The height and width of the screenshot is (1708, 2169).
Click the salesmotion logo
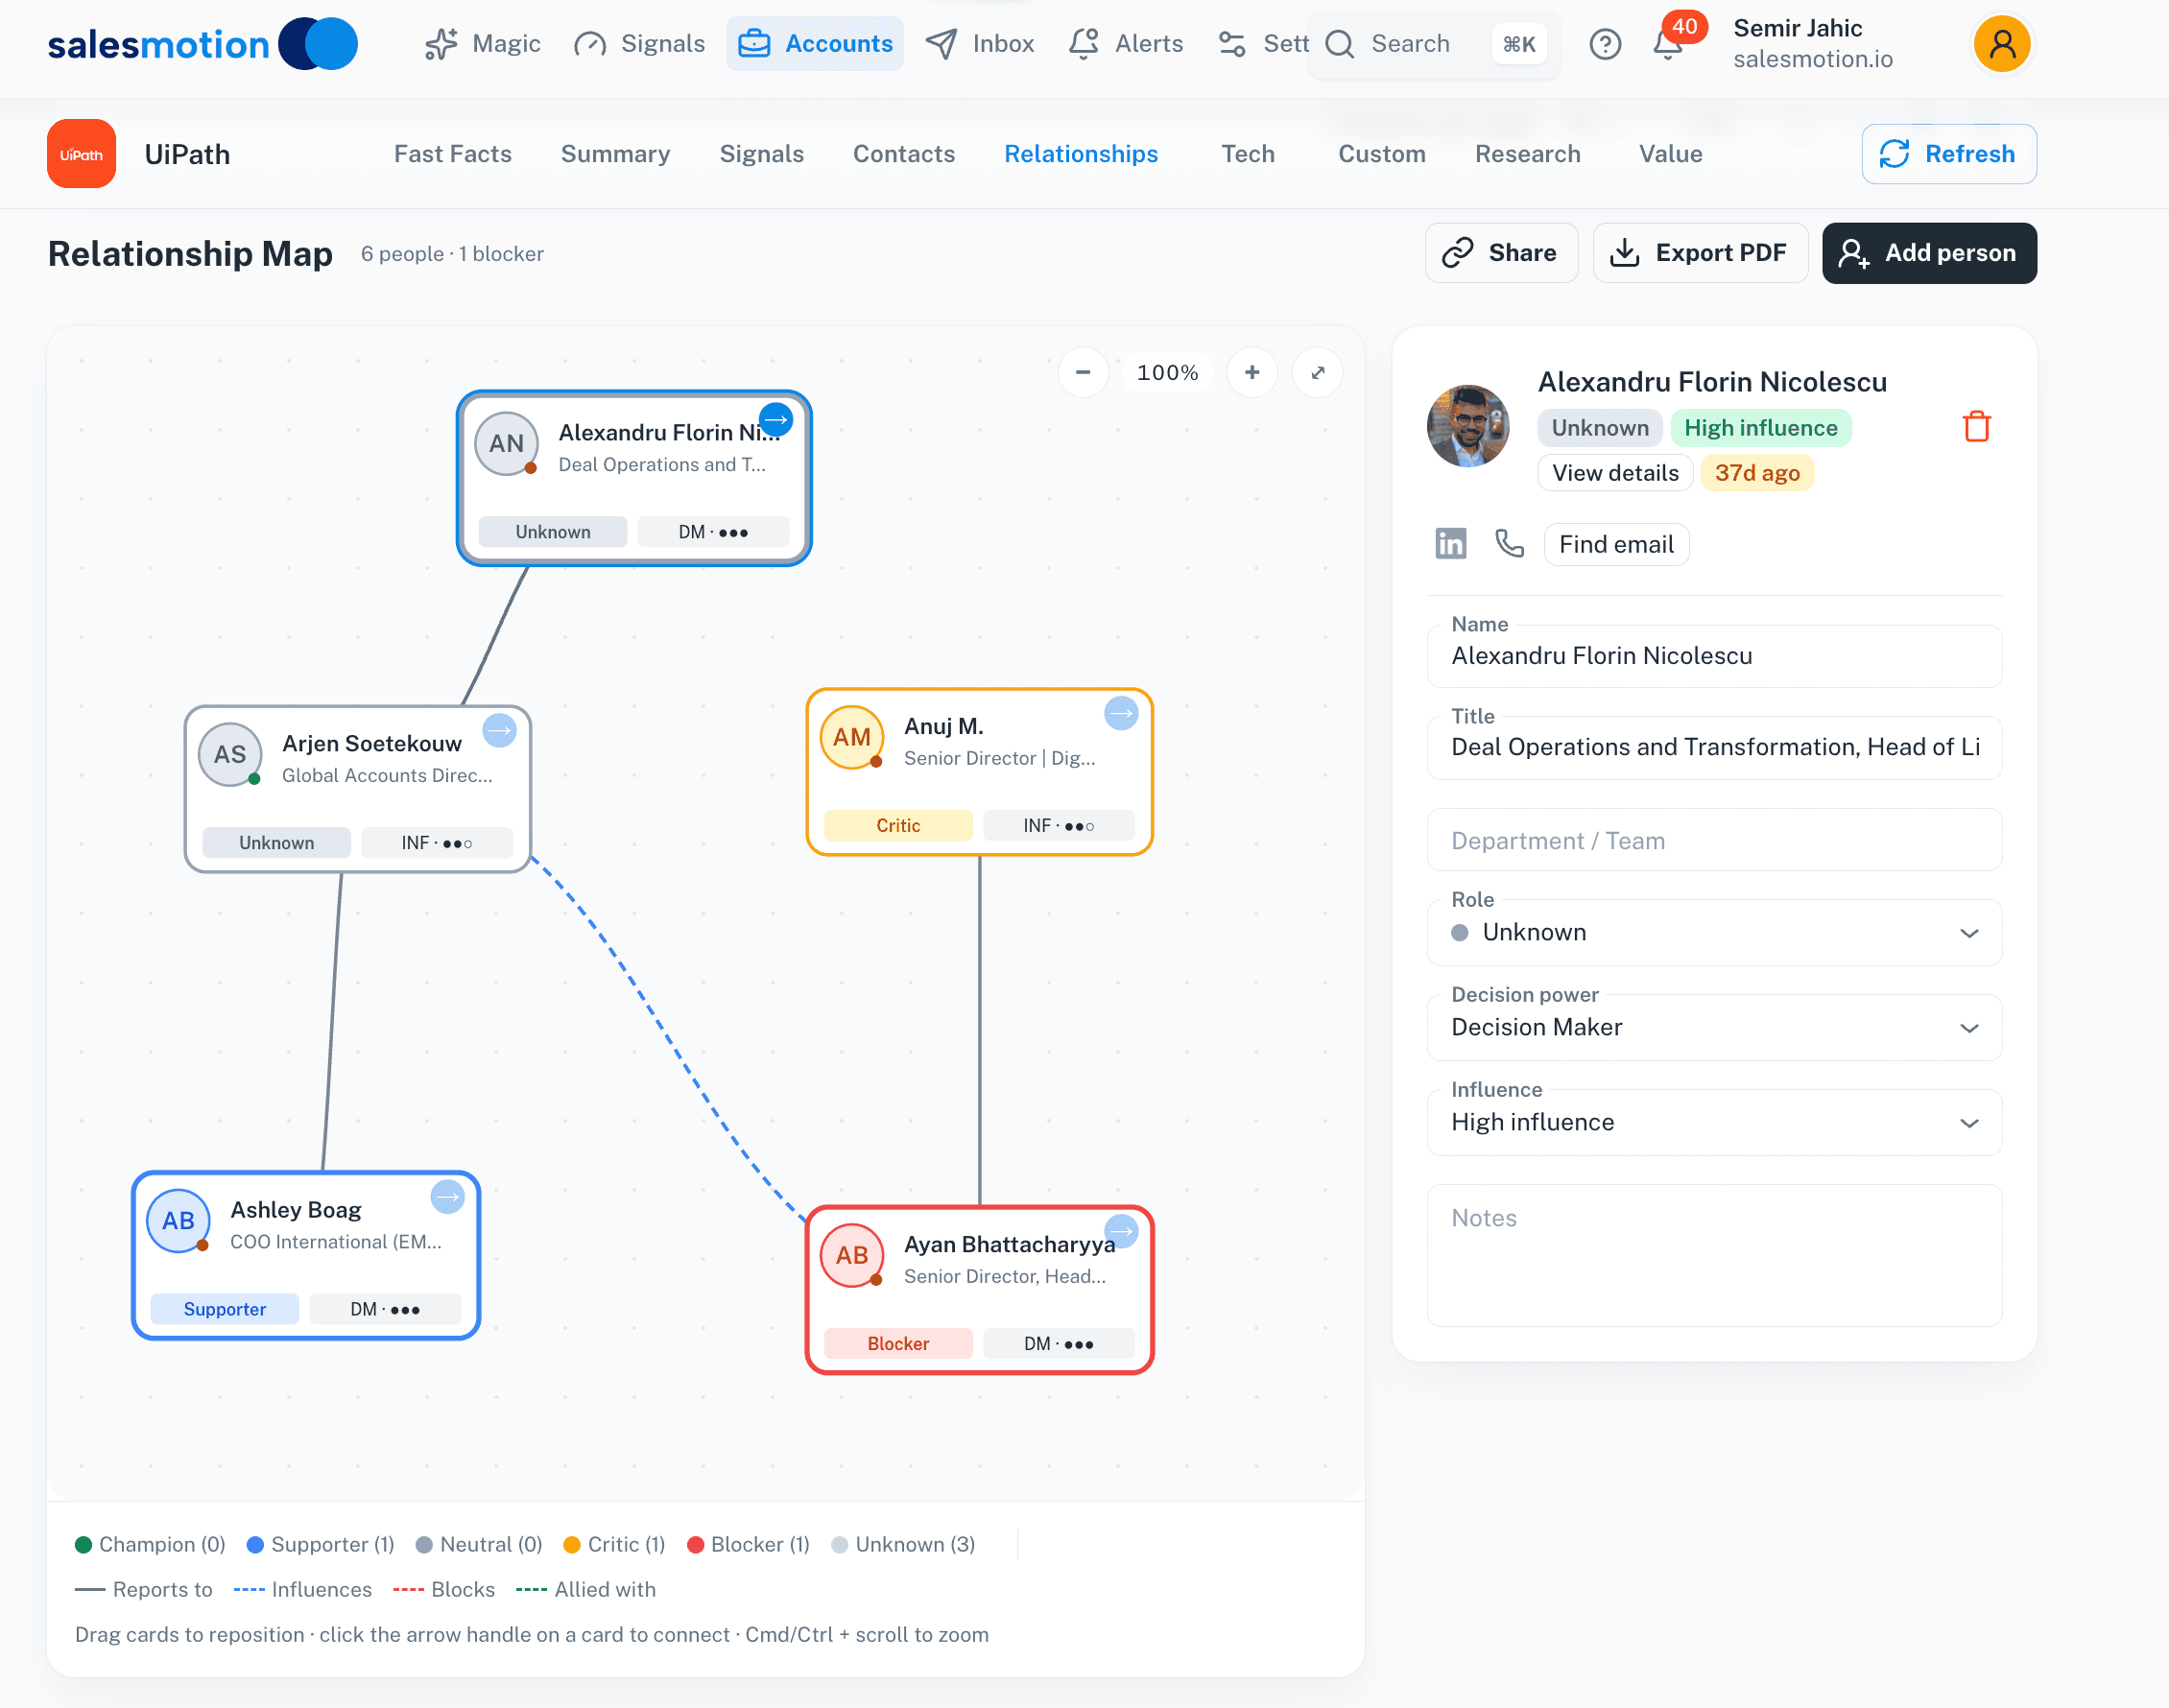coord(203,44)
